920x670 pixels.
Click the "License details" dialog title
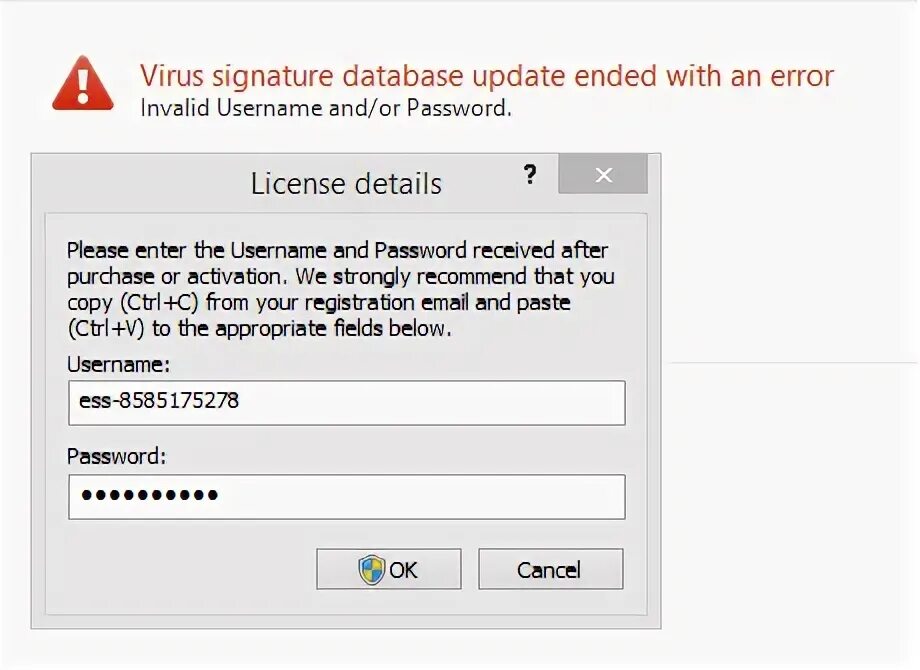346,184
